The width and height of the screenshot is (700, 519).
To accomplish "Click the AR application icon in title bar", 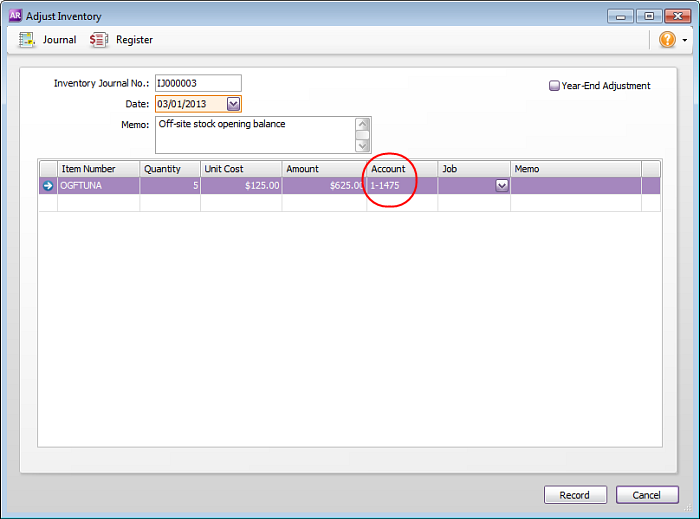I will [15, 16].
